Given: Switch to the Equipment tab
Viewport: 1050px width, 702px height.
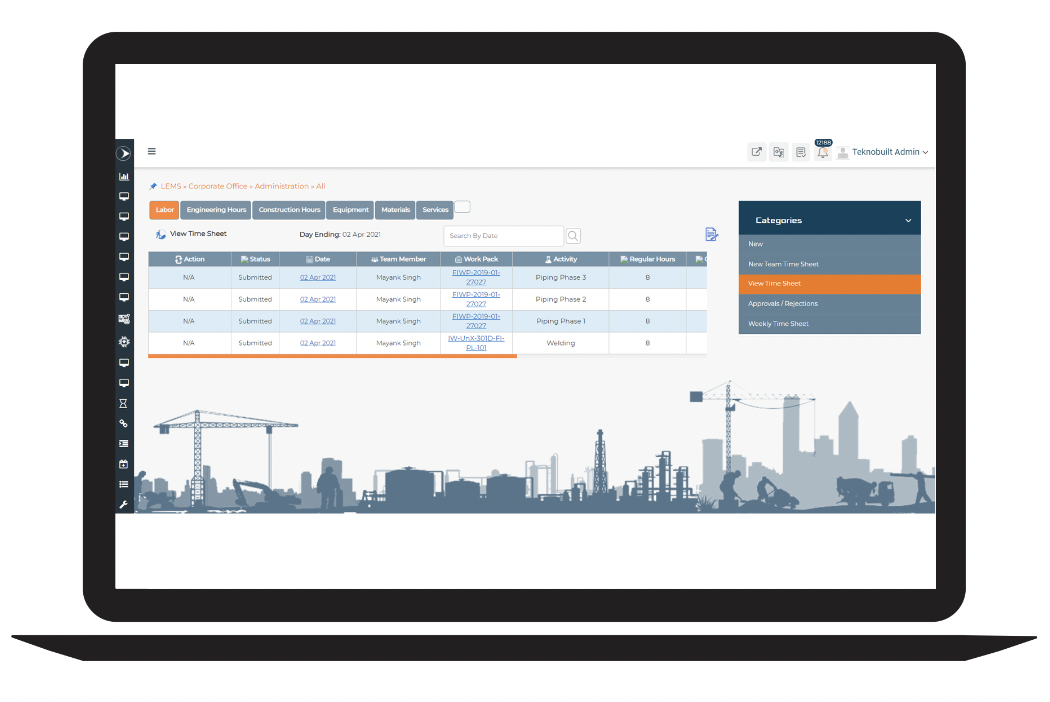Looking at the screenshot, I should click(x=351, y=210).
